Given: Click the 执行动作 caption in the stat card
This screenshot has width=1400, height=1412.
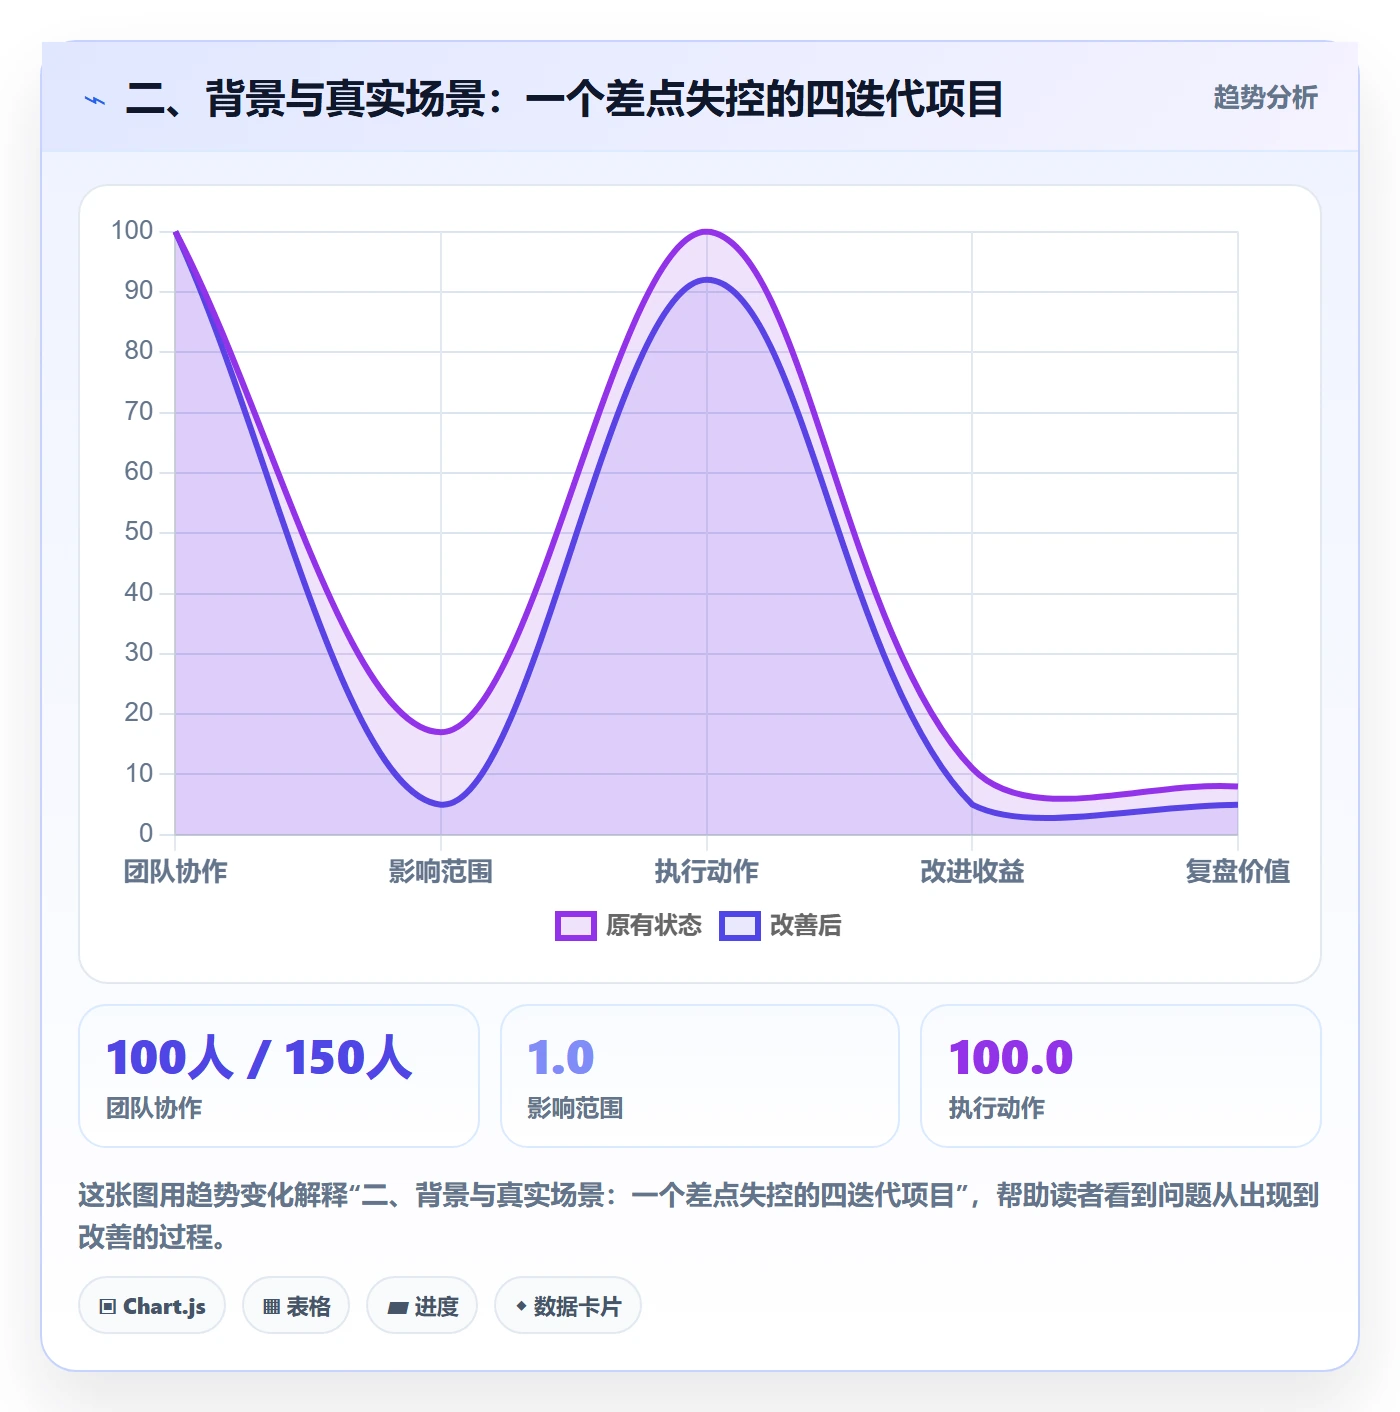Looking at the screenshot, I should click(997, 1108).
